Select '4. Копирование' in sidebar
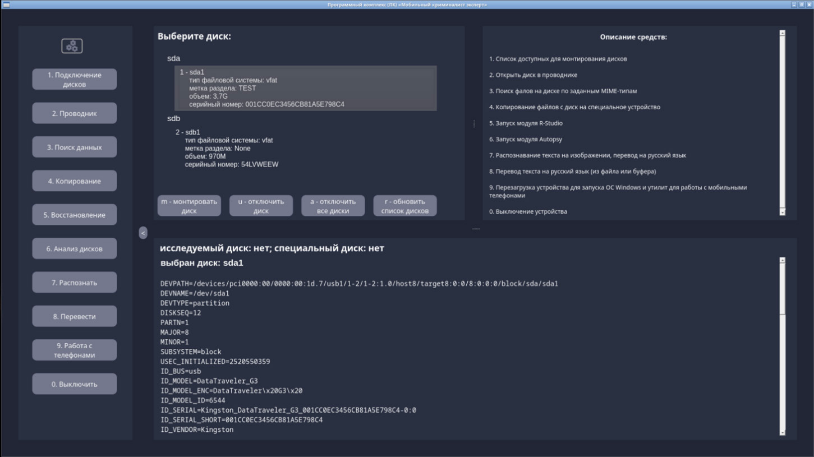 click(74, 181)
